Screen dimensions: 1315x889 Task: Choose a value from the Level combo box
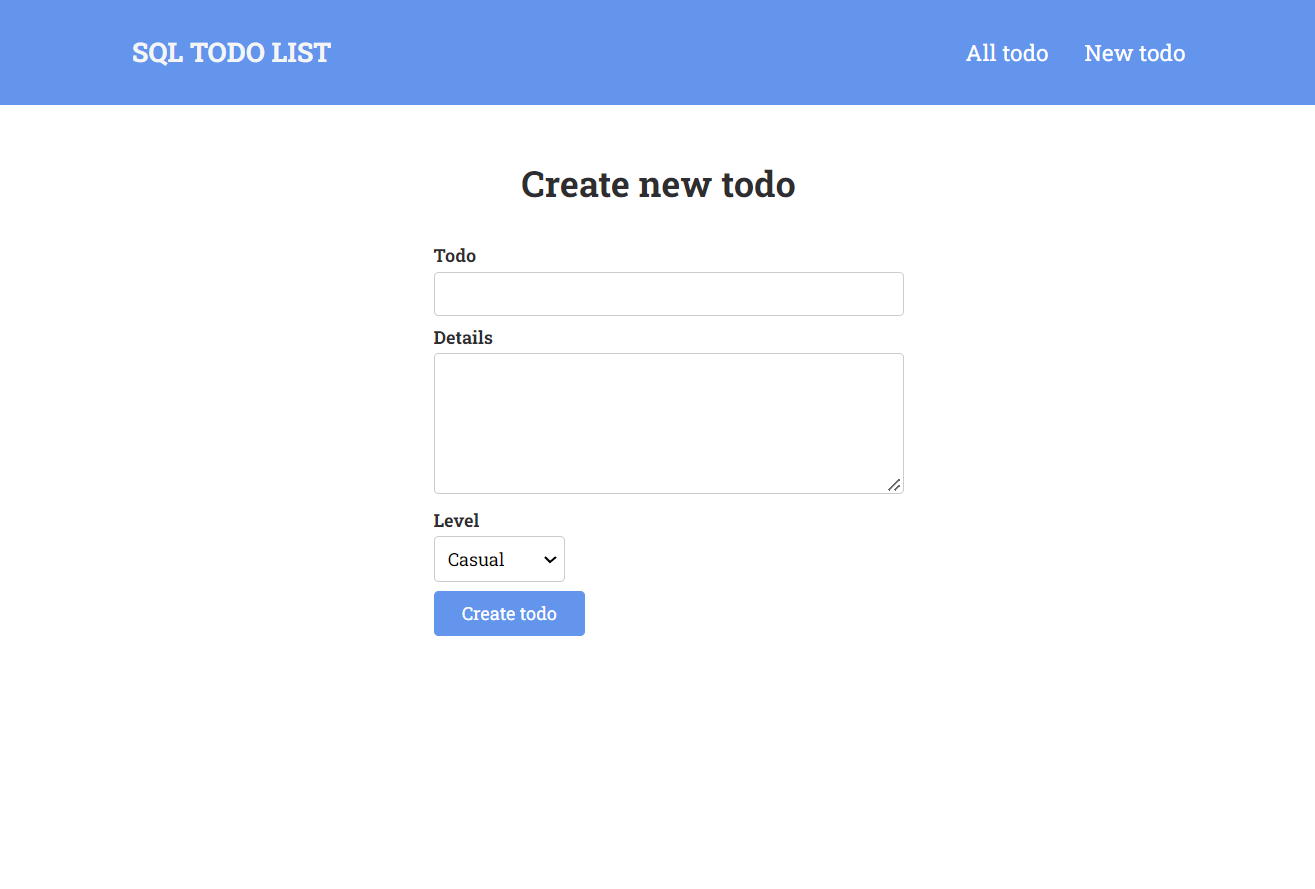[x=499, y=559]
